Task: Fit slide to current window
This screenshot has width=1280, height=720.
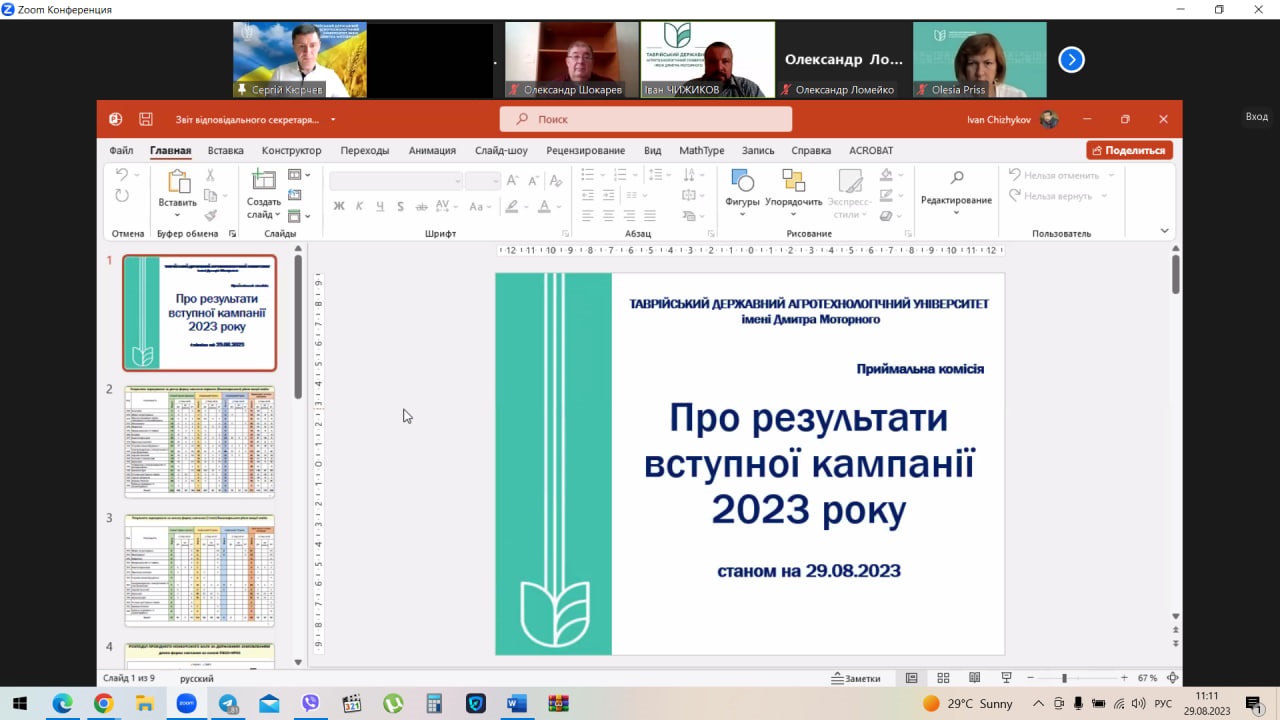Action: 1172,678
